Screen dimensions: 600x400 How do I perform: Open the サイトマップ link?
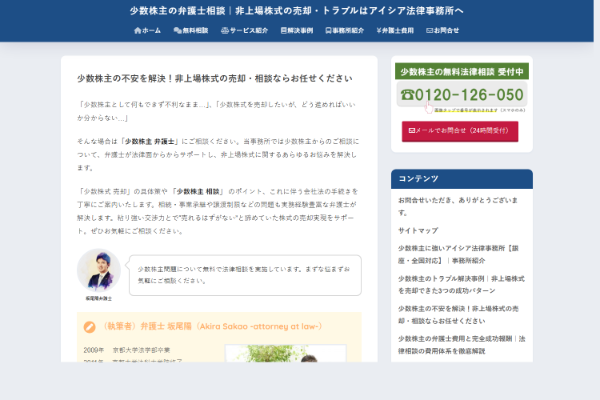(418, 231)
